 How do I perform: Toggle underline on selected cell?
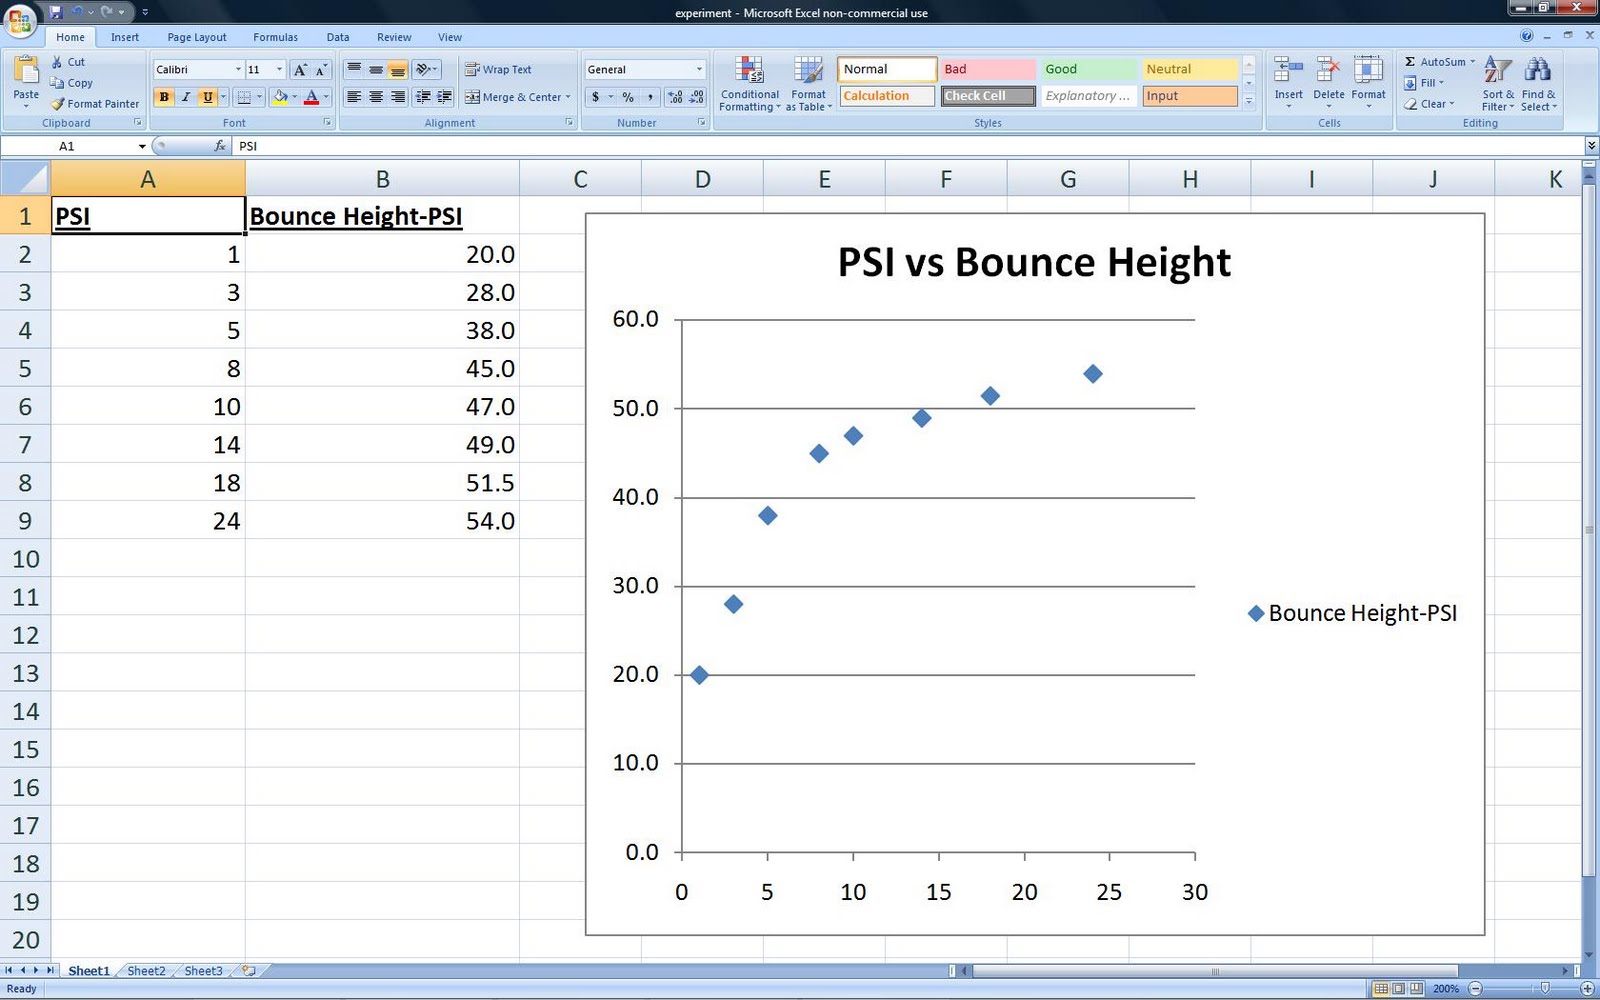point(206,97)
